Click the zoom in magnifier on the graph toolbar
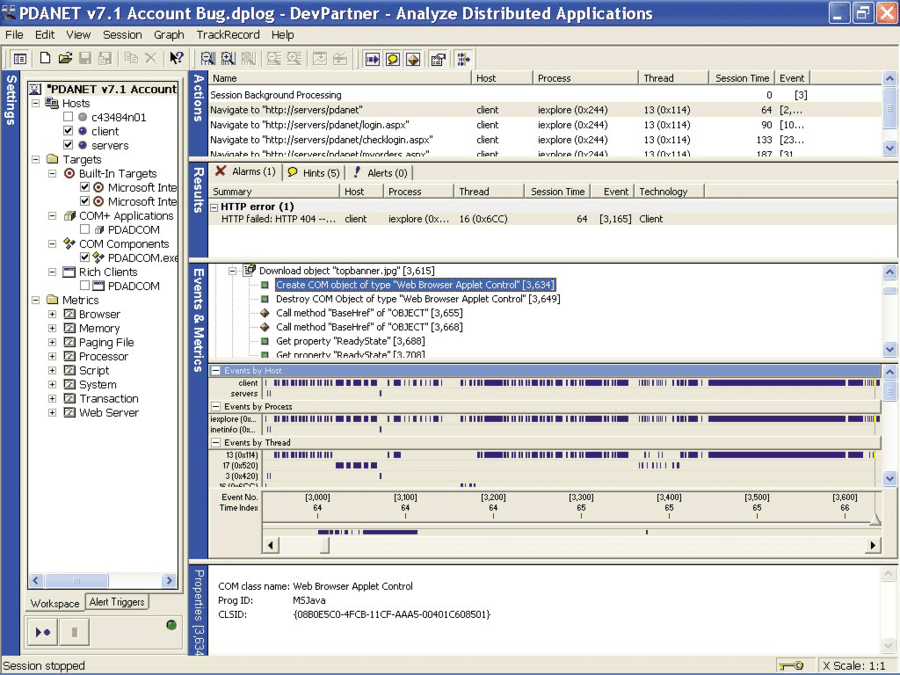Screen dimensions: 900x675 click(228, 59)
